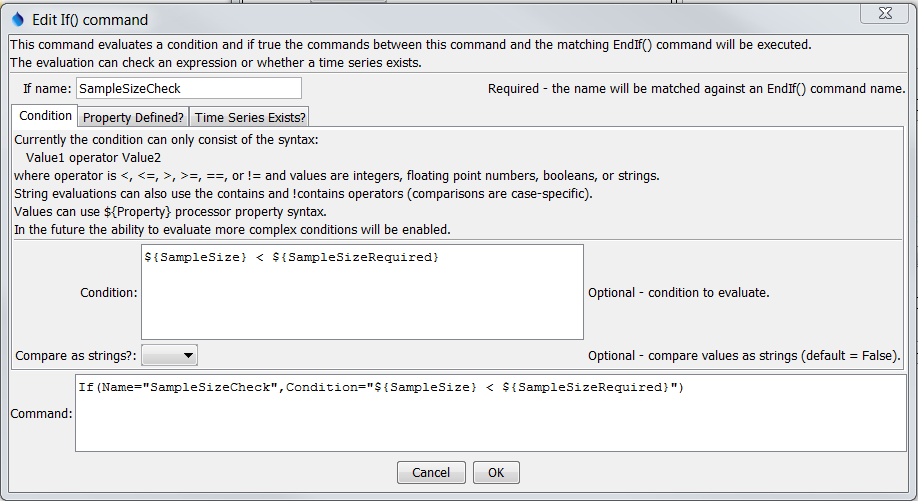The image size is (918, 501).
Task: Open the Time Series Exists? tab
Action: point(250,118)
